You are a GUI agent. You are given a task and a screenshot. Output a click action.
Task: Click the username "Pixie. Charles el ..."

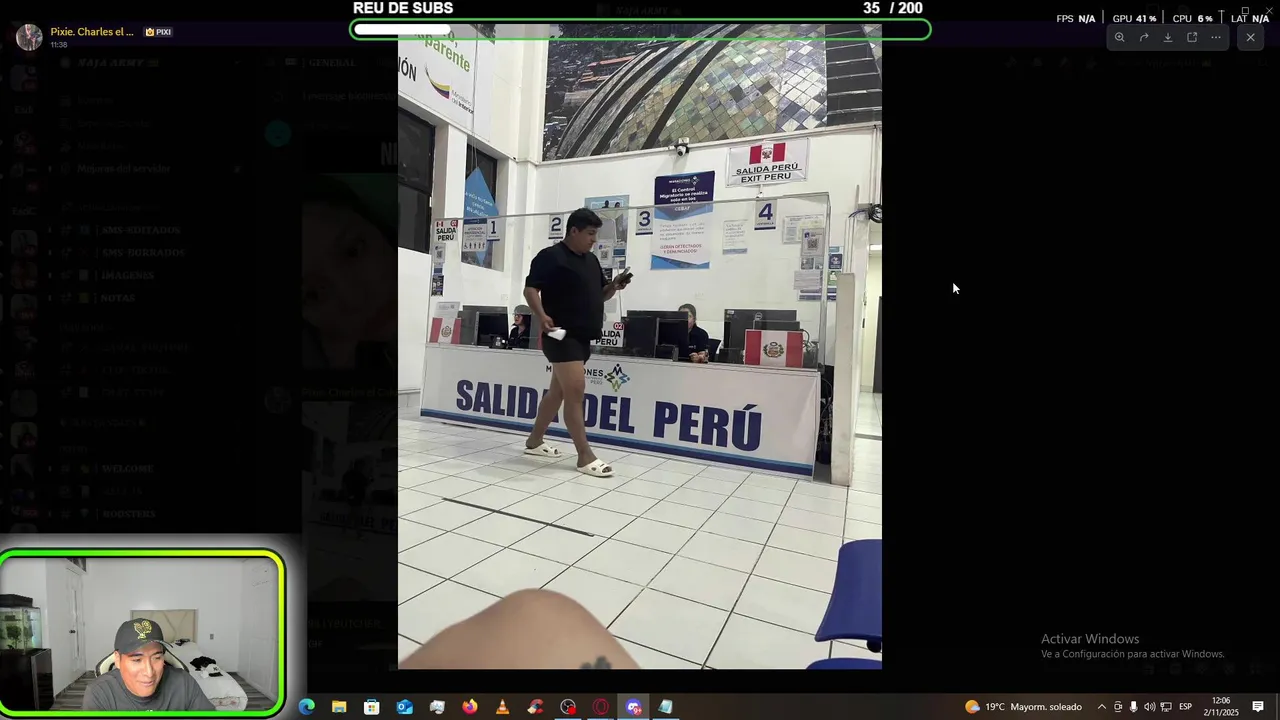click(x=92, y=31)
